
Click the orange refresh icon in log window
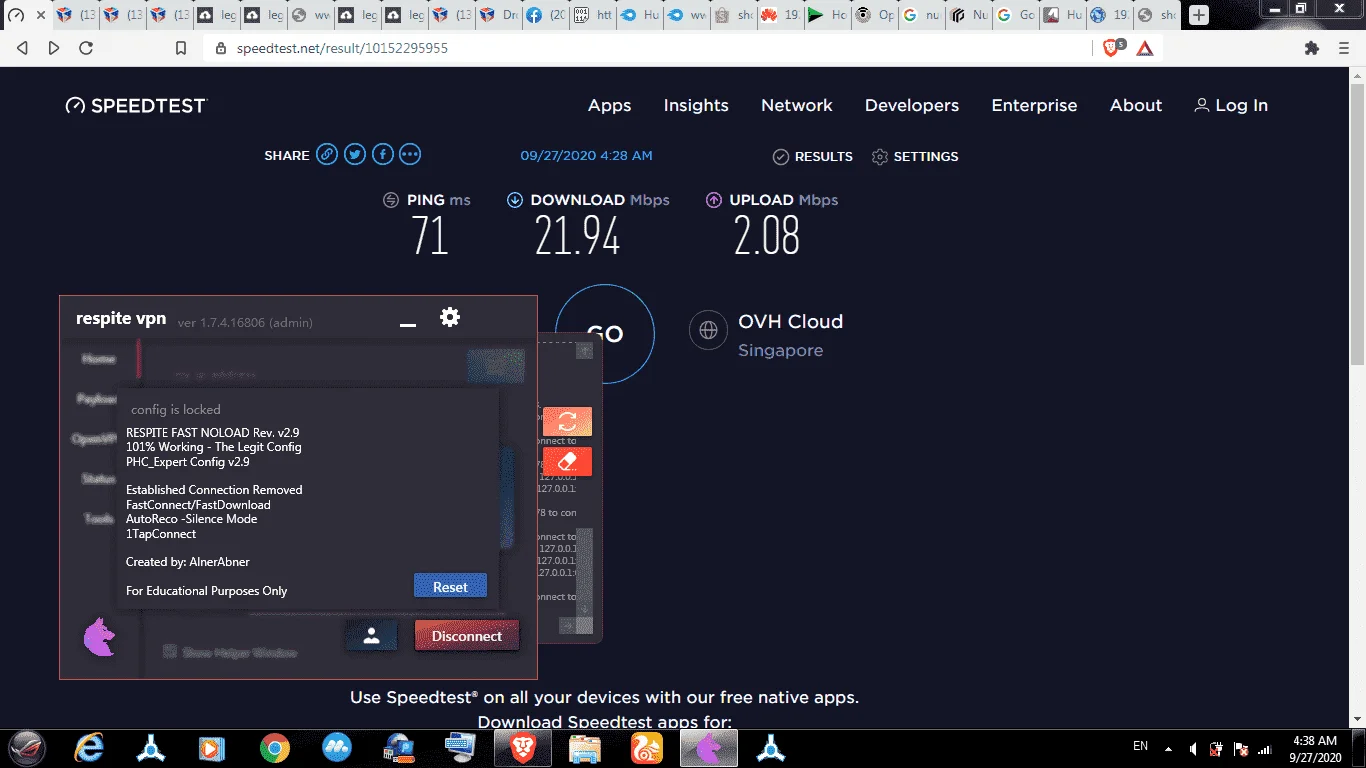[567, 422]
